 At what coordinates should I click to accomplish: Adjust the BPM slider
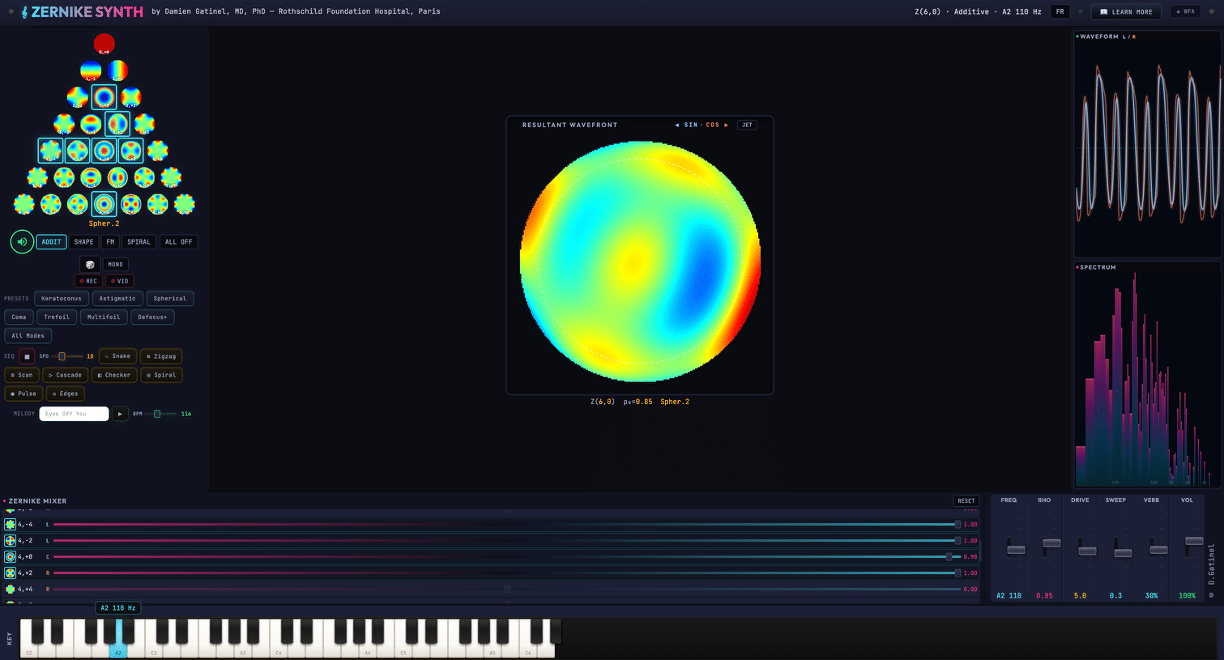(x=157, y=413)
